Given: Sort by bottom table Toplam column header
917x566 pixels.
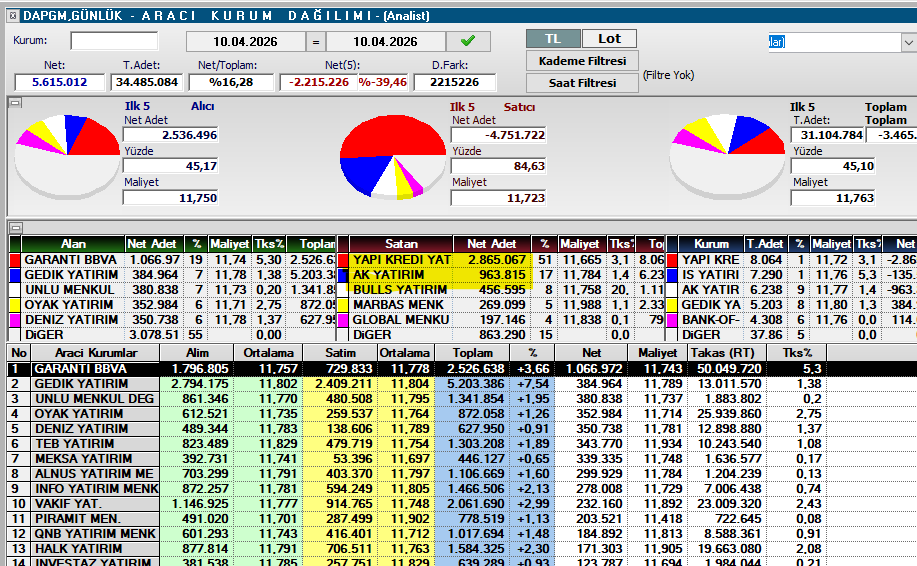Looking at the screenshot, I should pos(473,353).
